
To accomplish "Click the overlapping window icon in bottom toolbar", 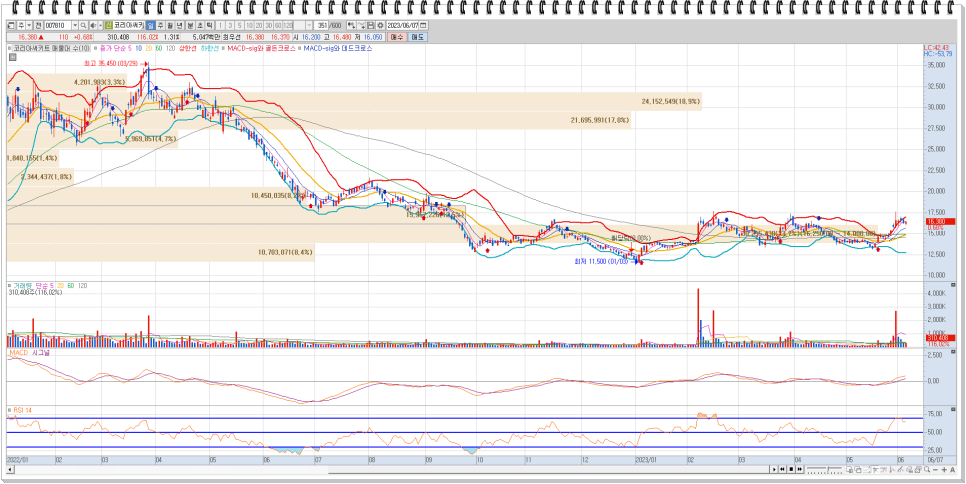I will [858, 469].
